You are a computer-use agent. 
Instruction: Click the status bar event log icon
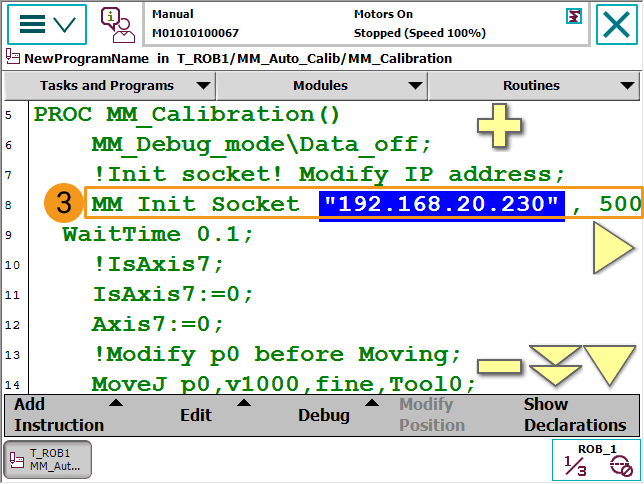(573, 16)
